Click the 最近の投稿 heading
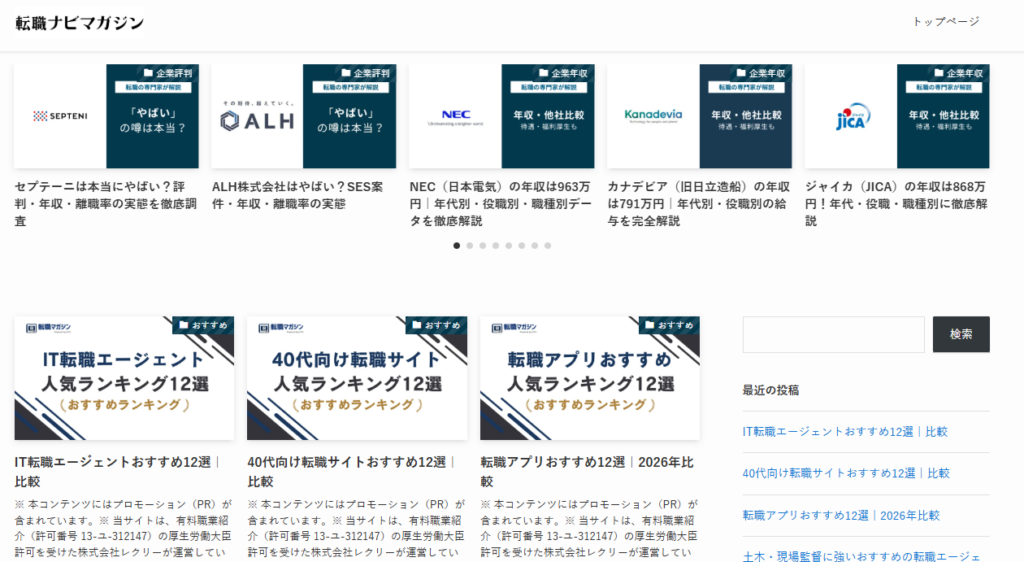Screen dimensions: 1024x562 click(771, 390)
